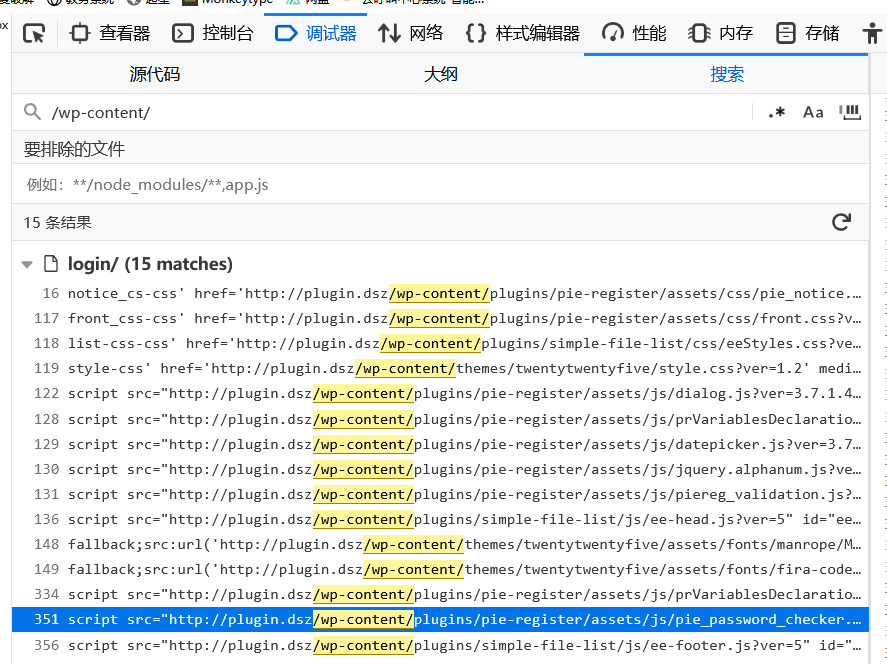Open the Memory (内存) panel
Viewport: 887px width, 664px height.
(721, 34)
